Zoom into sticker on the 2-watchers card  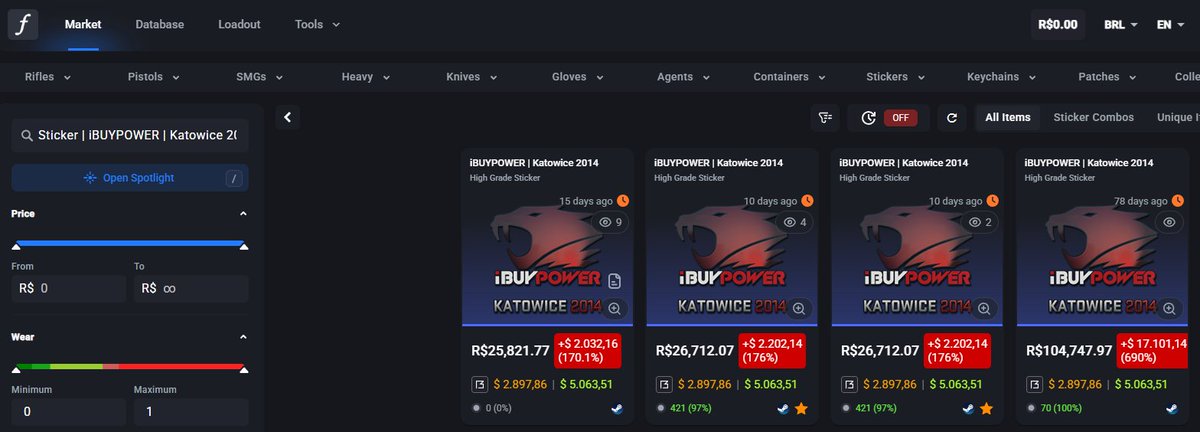coord(984,308)
